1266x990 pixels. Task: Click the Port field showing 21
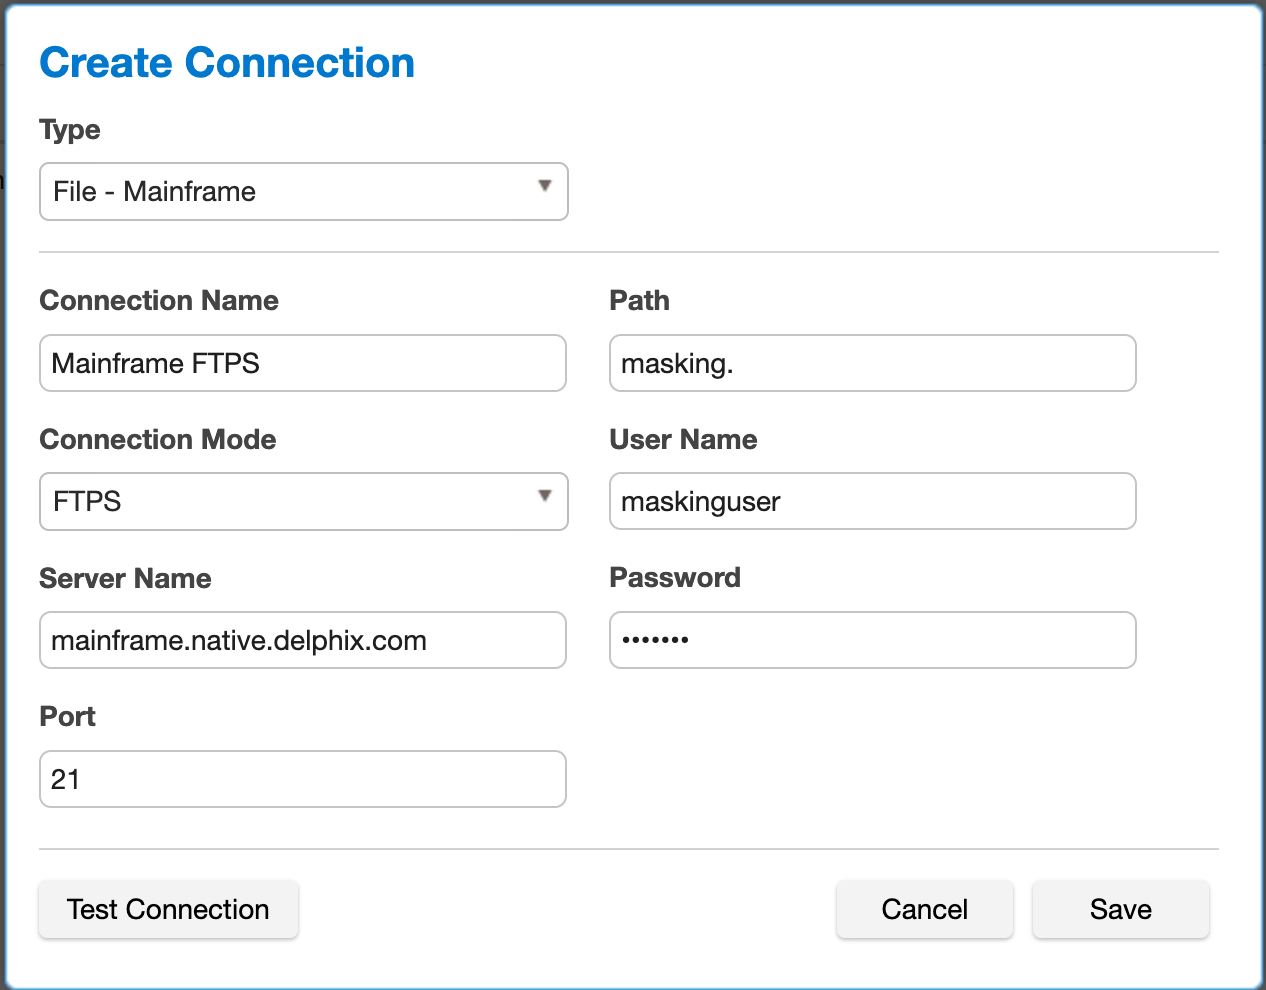(302, 779)
